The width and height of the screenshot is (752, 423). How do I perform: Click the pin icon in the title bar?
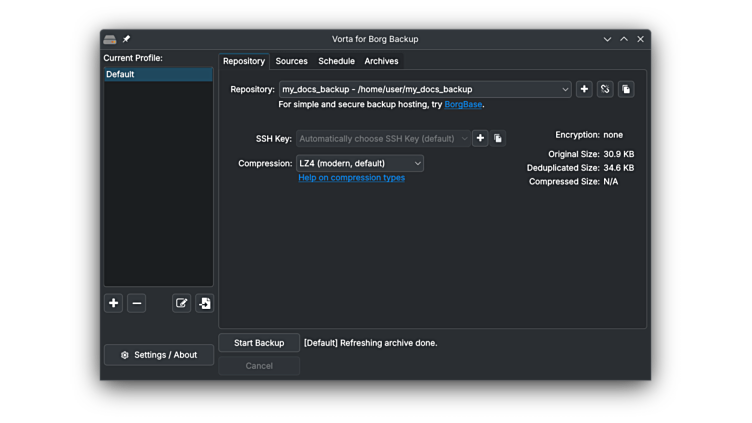click(x=127, y=39)
